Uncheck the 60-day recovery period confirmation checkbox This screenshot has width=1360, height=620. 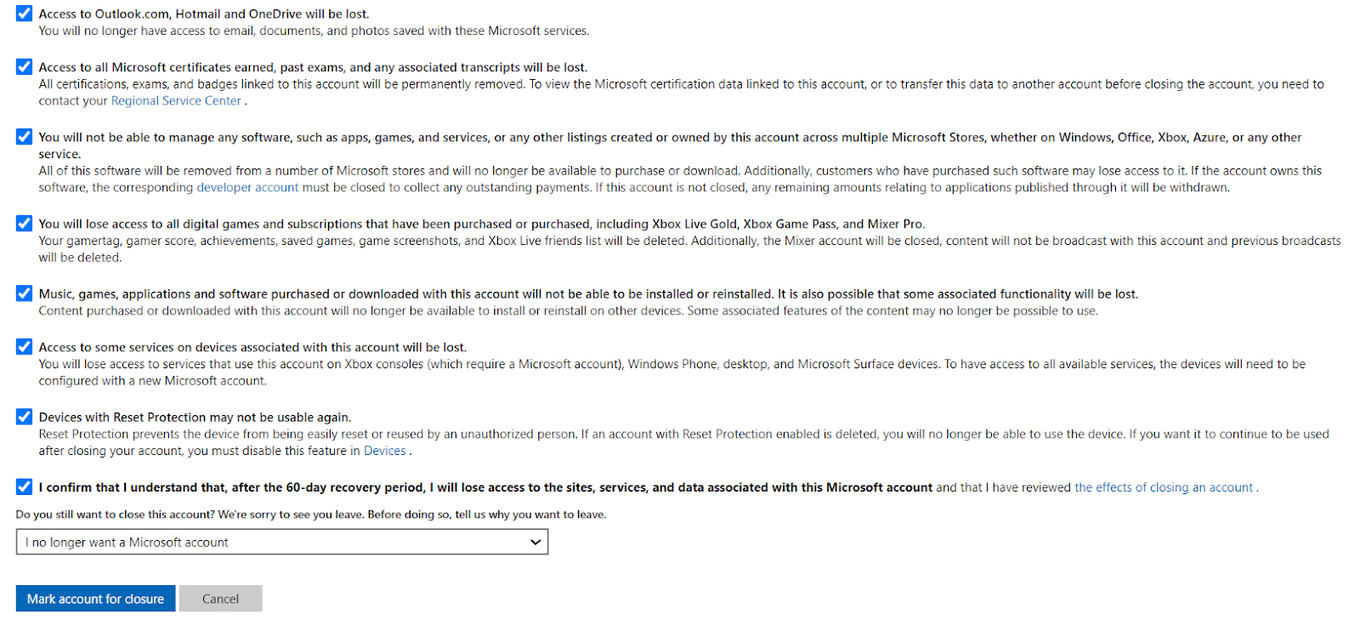[x=23, y=487]
